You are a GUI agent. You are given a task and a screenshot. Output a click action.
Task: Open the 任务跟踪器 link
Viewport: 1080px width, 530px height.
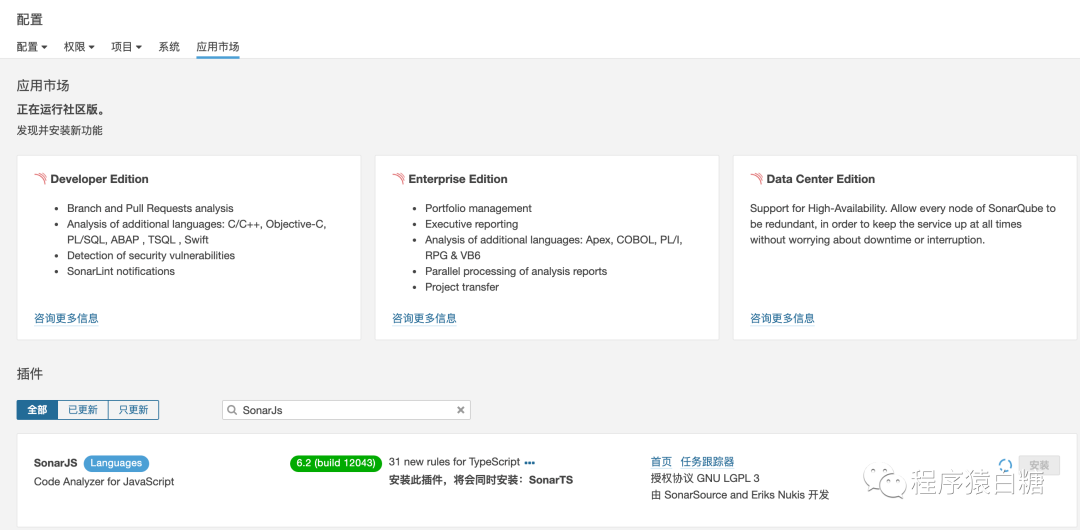[x=707, y=462]
